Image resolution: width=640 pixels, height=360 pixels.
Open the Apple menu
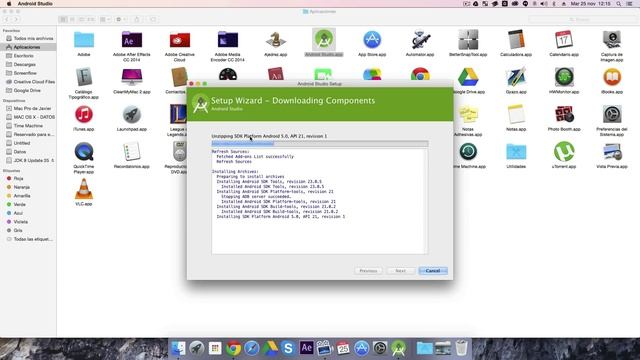pos(9,4)
